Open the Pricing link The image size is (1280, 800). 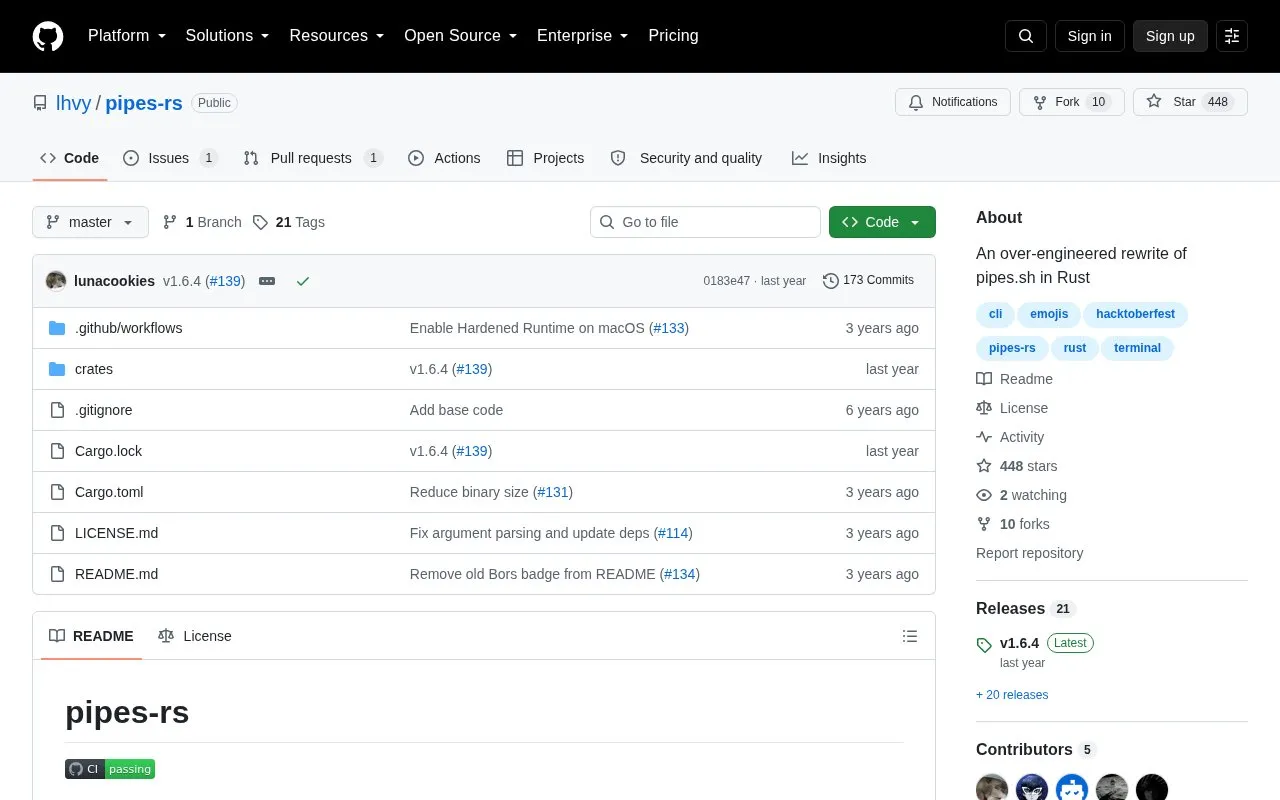[x=673, y=36]
